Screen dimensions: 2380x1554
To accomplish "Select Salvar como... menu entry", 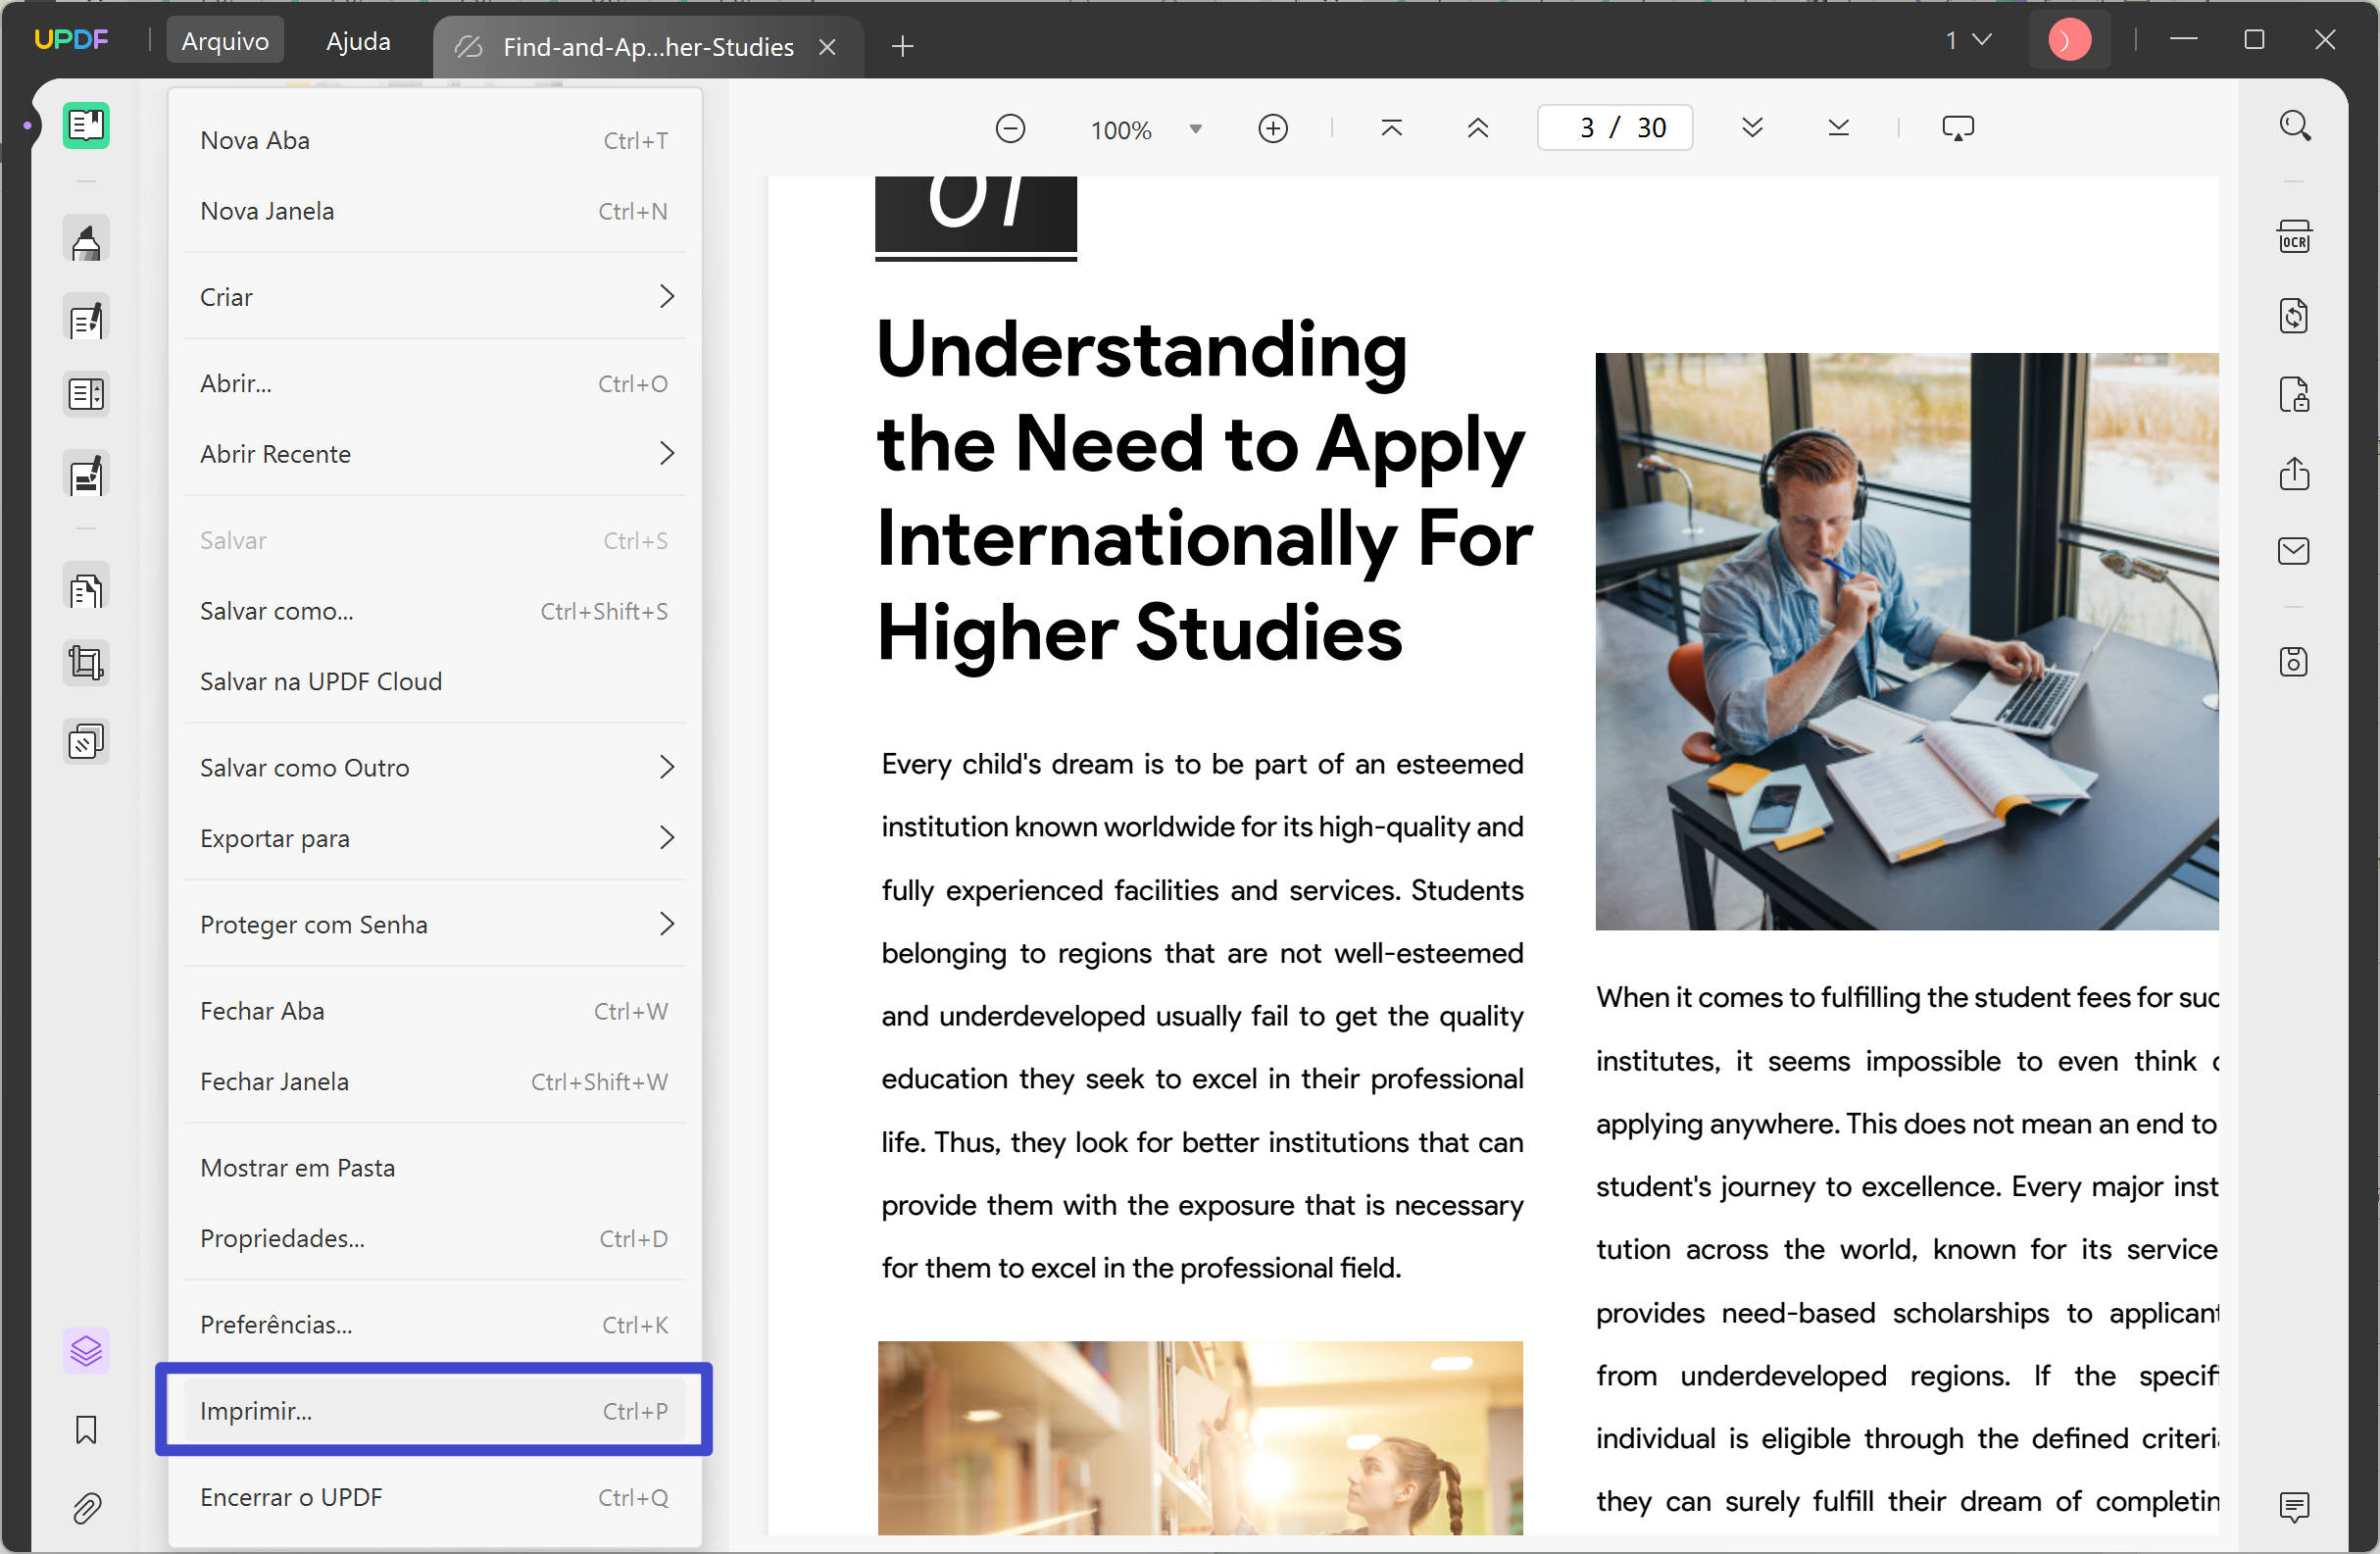I will [436, 611].
